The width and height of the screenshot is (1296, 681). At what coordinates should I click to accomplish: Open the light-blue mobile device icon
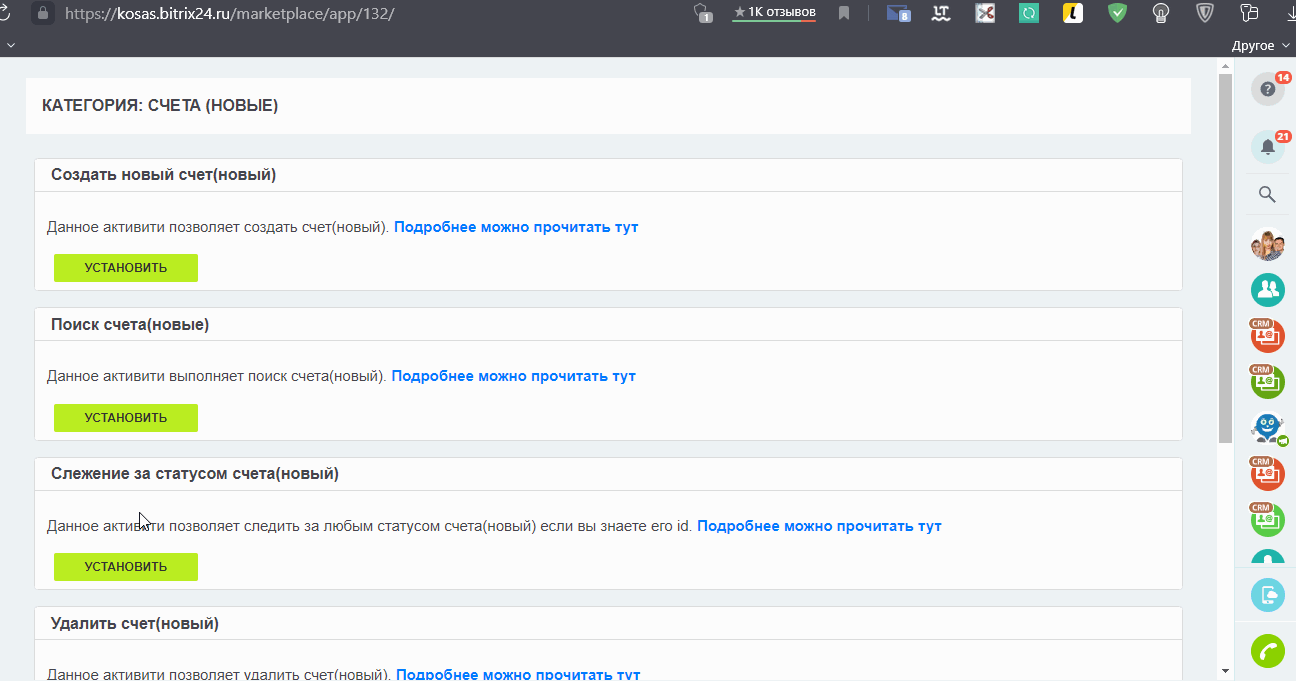tap(1268, 595)
